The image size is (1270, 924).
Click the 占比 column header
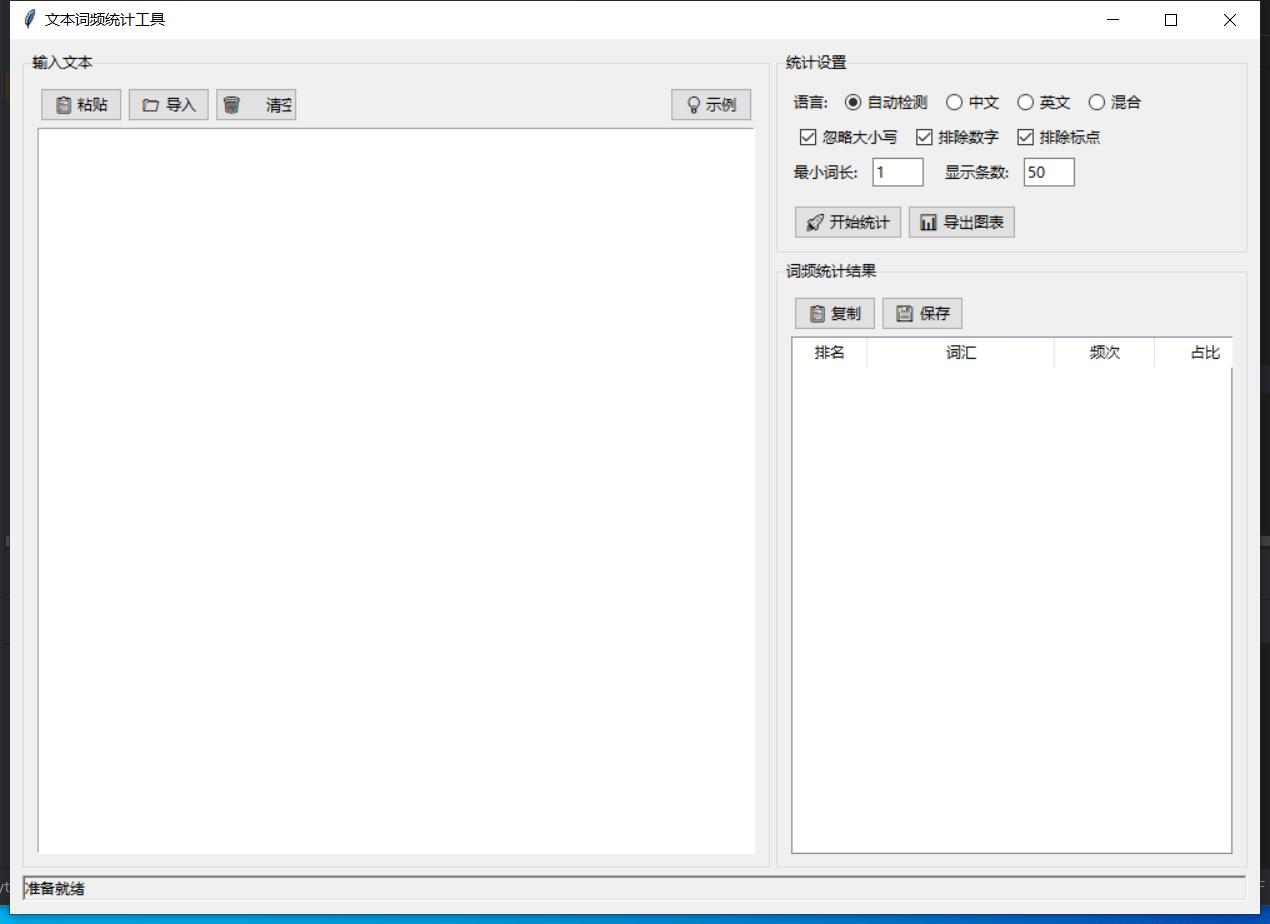[x=1194, y=353]
